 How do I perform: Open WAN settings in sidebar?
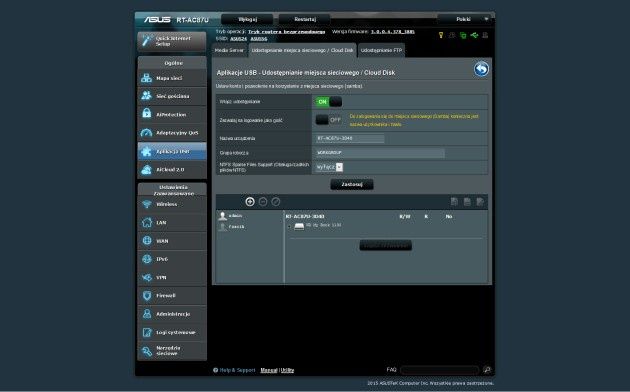click(172, 241)
